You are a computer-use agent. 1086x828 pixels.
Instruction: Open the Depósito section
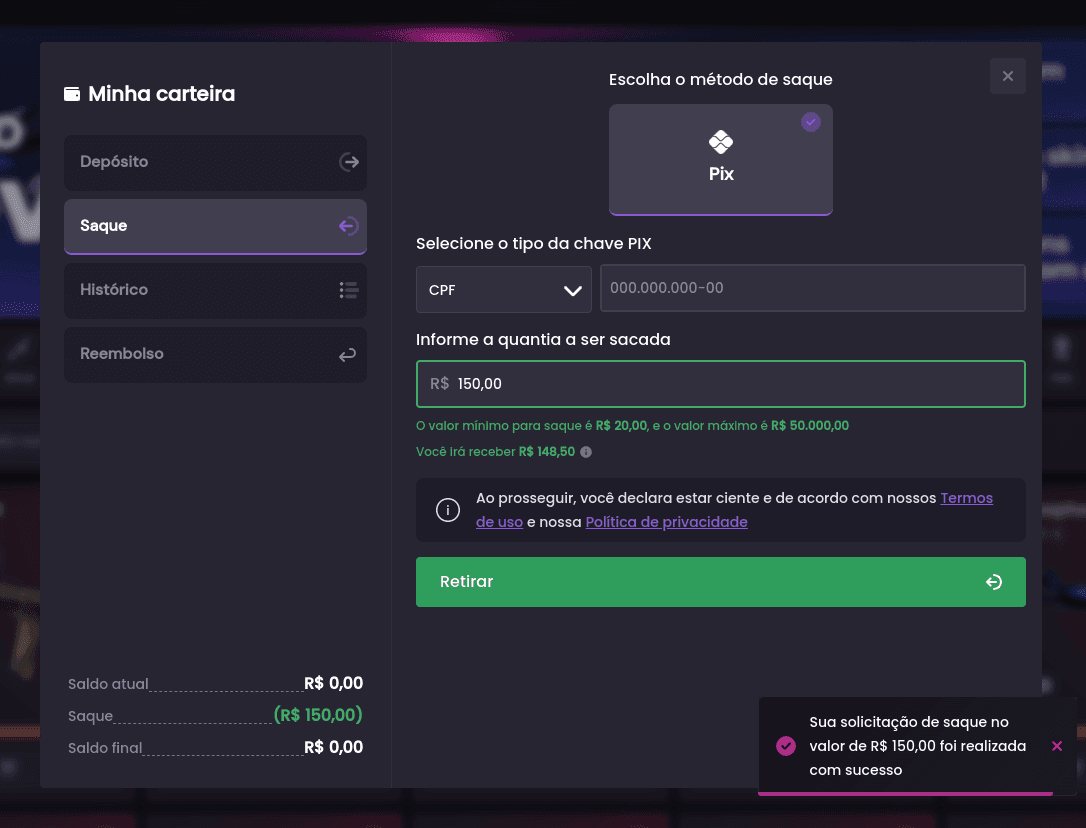tap(215, 162)
